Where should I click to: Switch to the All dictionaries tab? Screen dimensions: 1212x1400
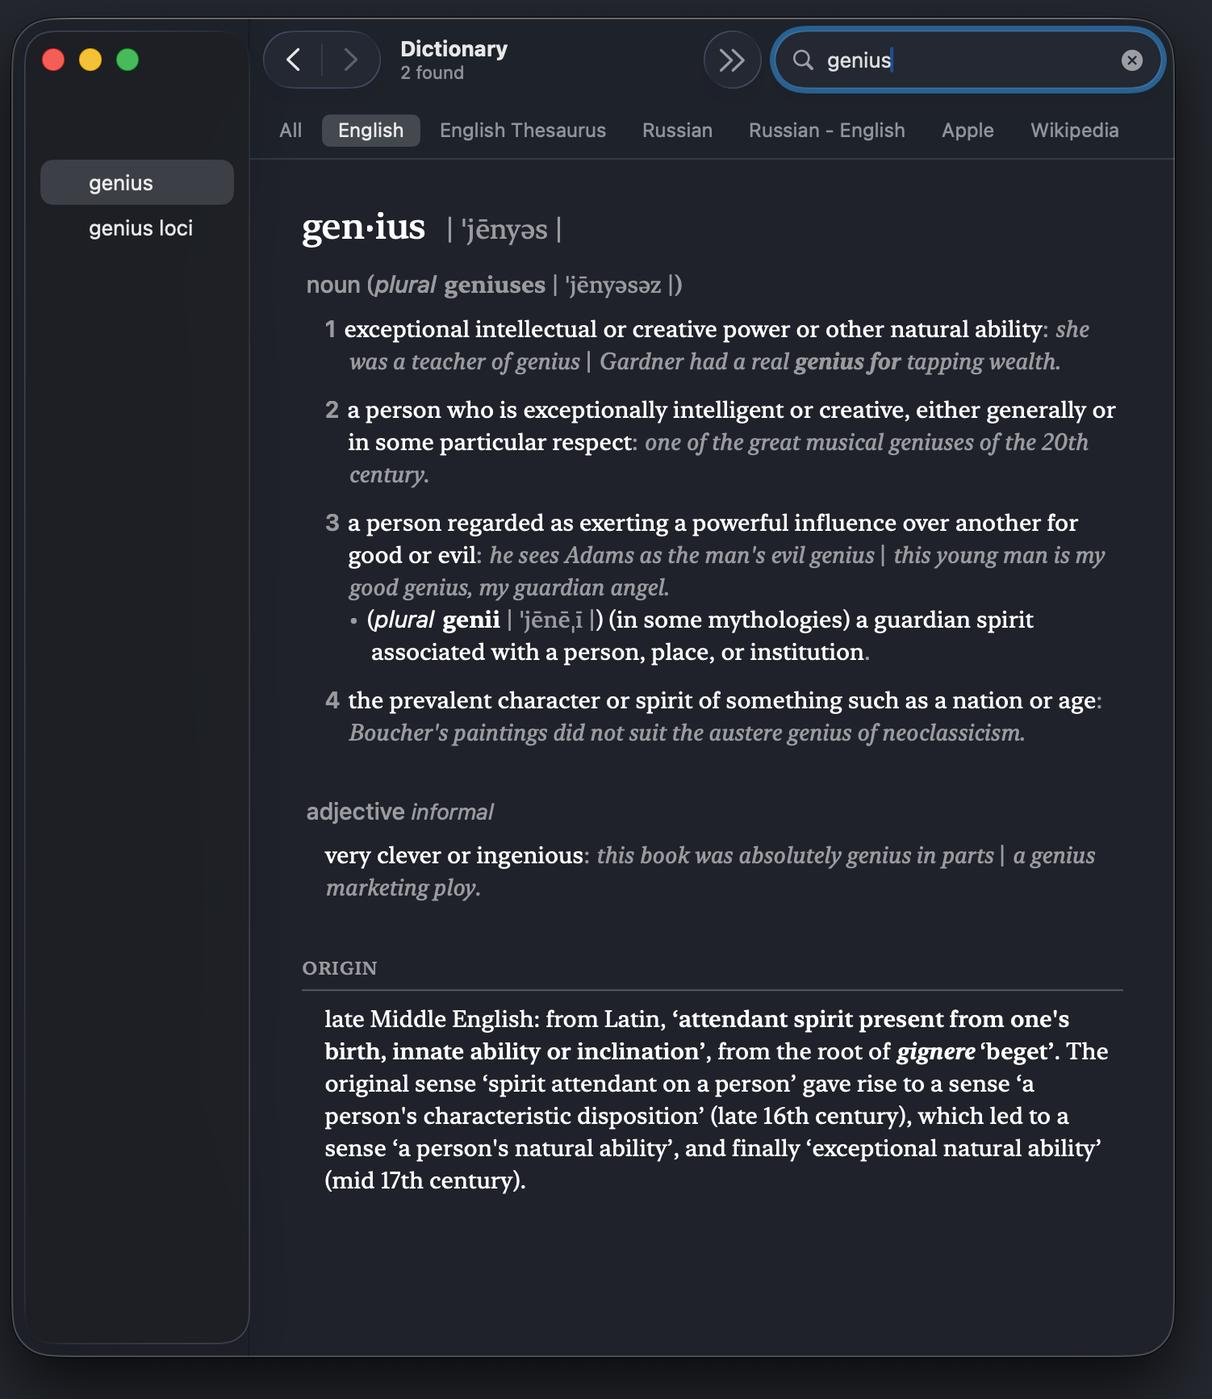click(x=290, y=130)
